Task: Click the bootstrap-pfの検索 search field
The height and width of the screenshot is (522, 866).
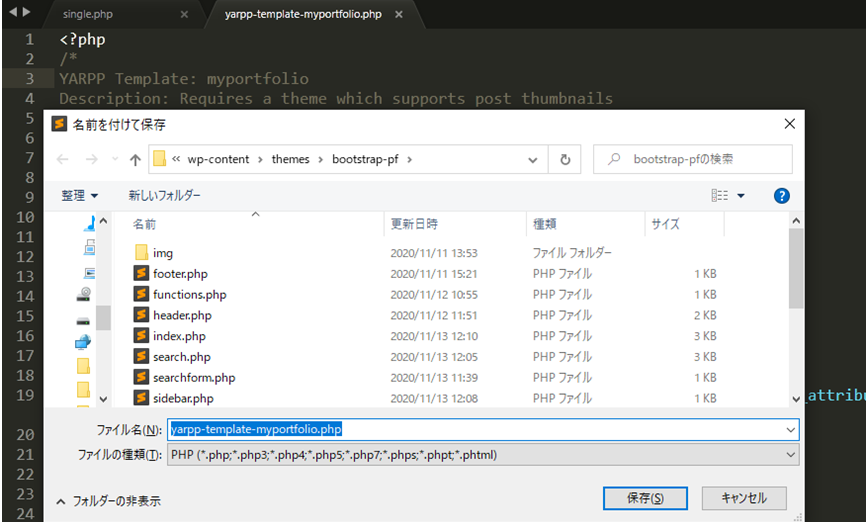Action: coord(700,159)
